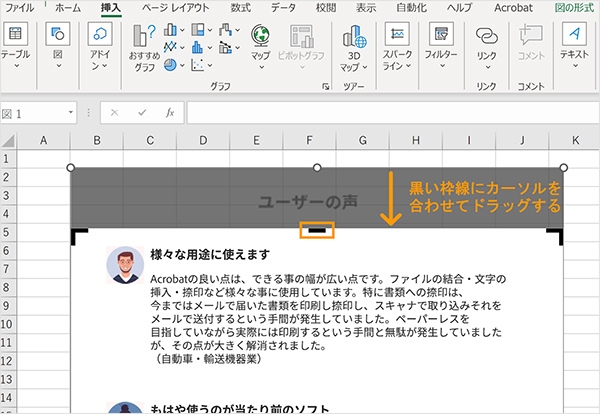
Task: Open the ファイル tab
Action: [x=19, y=8]
